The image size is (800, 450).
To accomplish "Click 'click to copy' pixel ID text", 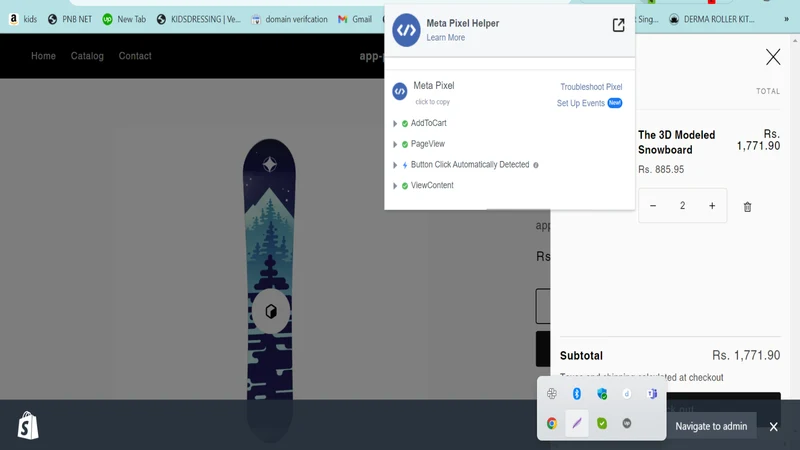I will (433, 102).
